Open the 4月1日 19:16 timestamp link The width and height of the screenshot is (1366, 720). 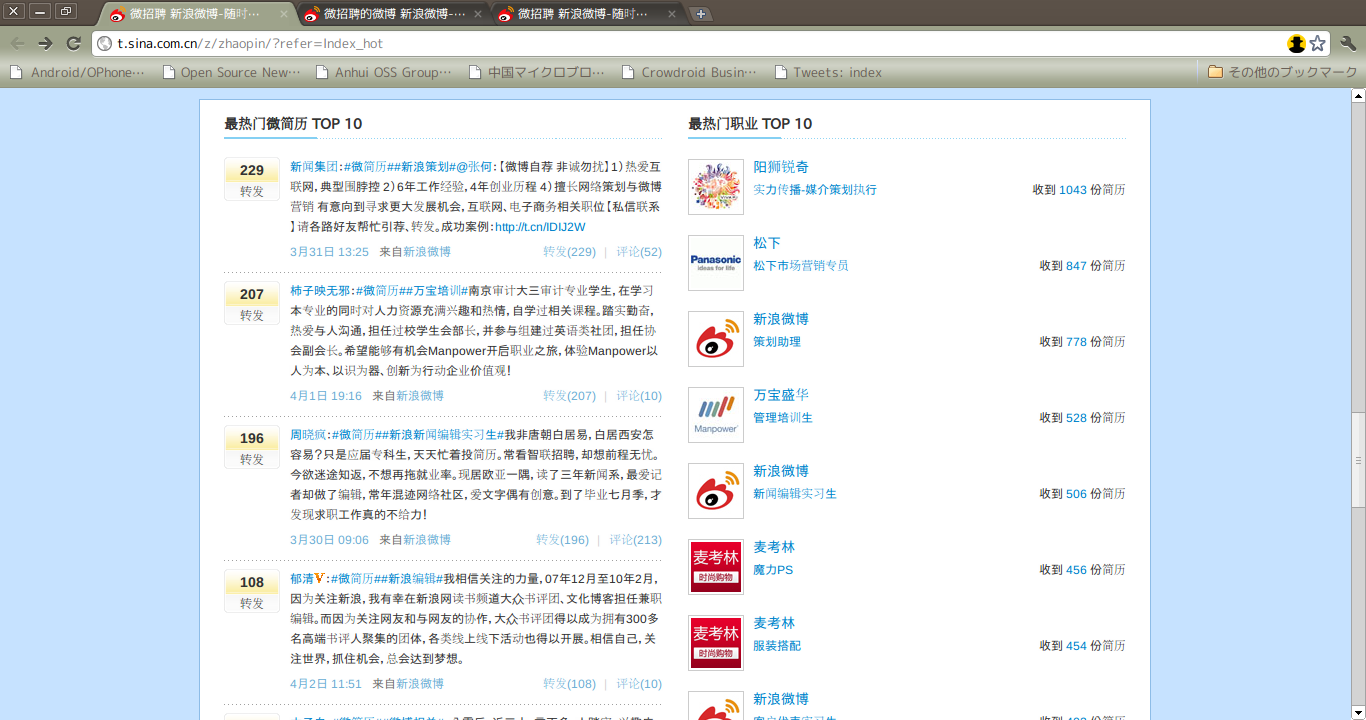[326, 396]
